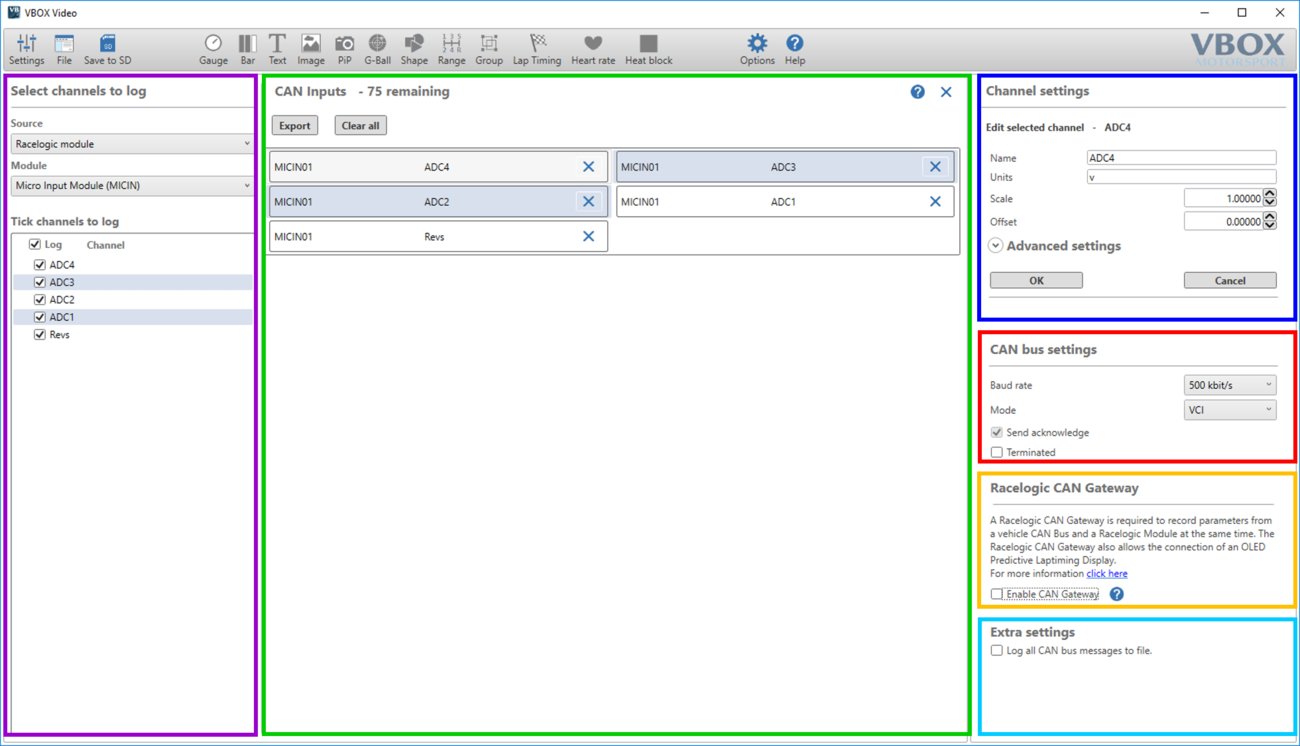Remove MICIN01 ADC3 CAN input
The image size is (1300, 746).
(935, 167)
